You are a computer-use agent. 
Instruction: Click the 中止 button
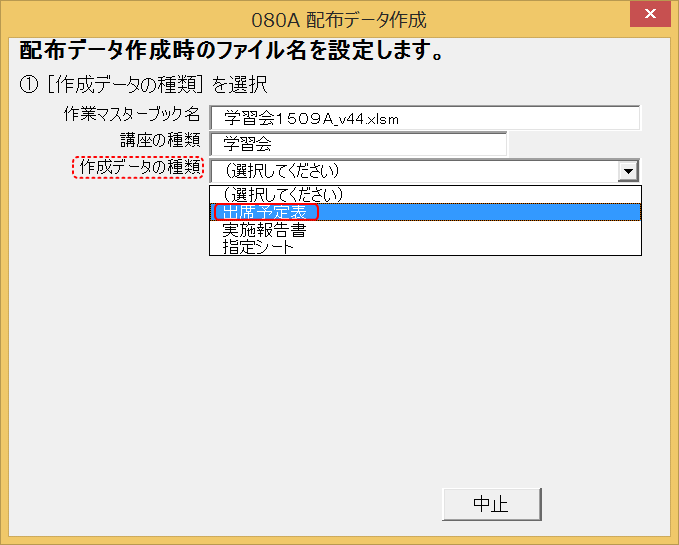[491, 504]
